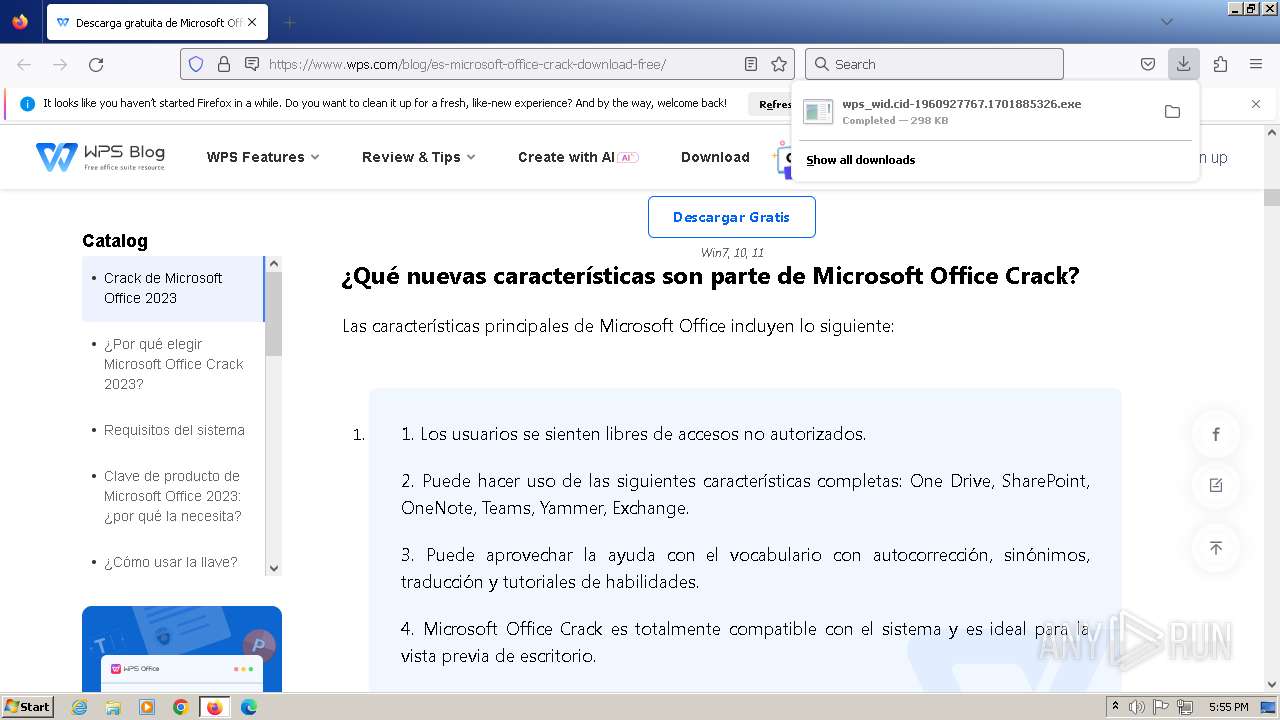Click the page vertical scrollbar thumb

tap(1272, 197)
